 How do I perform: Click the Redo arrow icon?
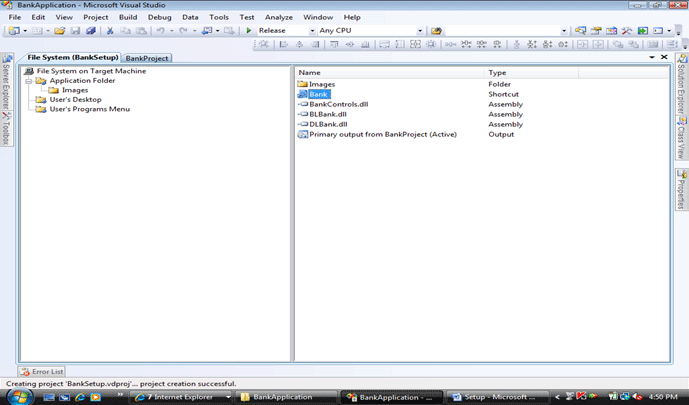tap(183, 30)
